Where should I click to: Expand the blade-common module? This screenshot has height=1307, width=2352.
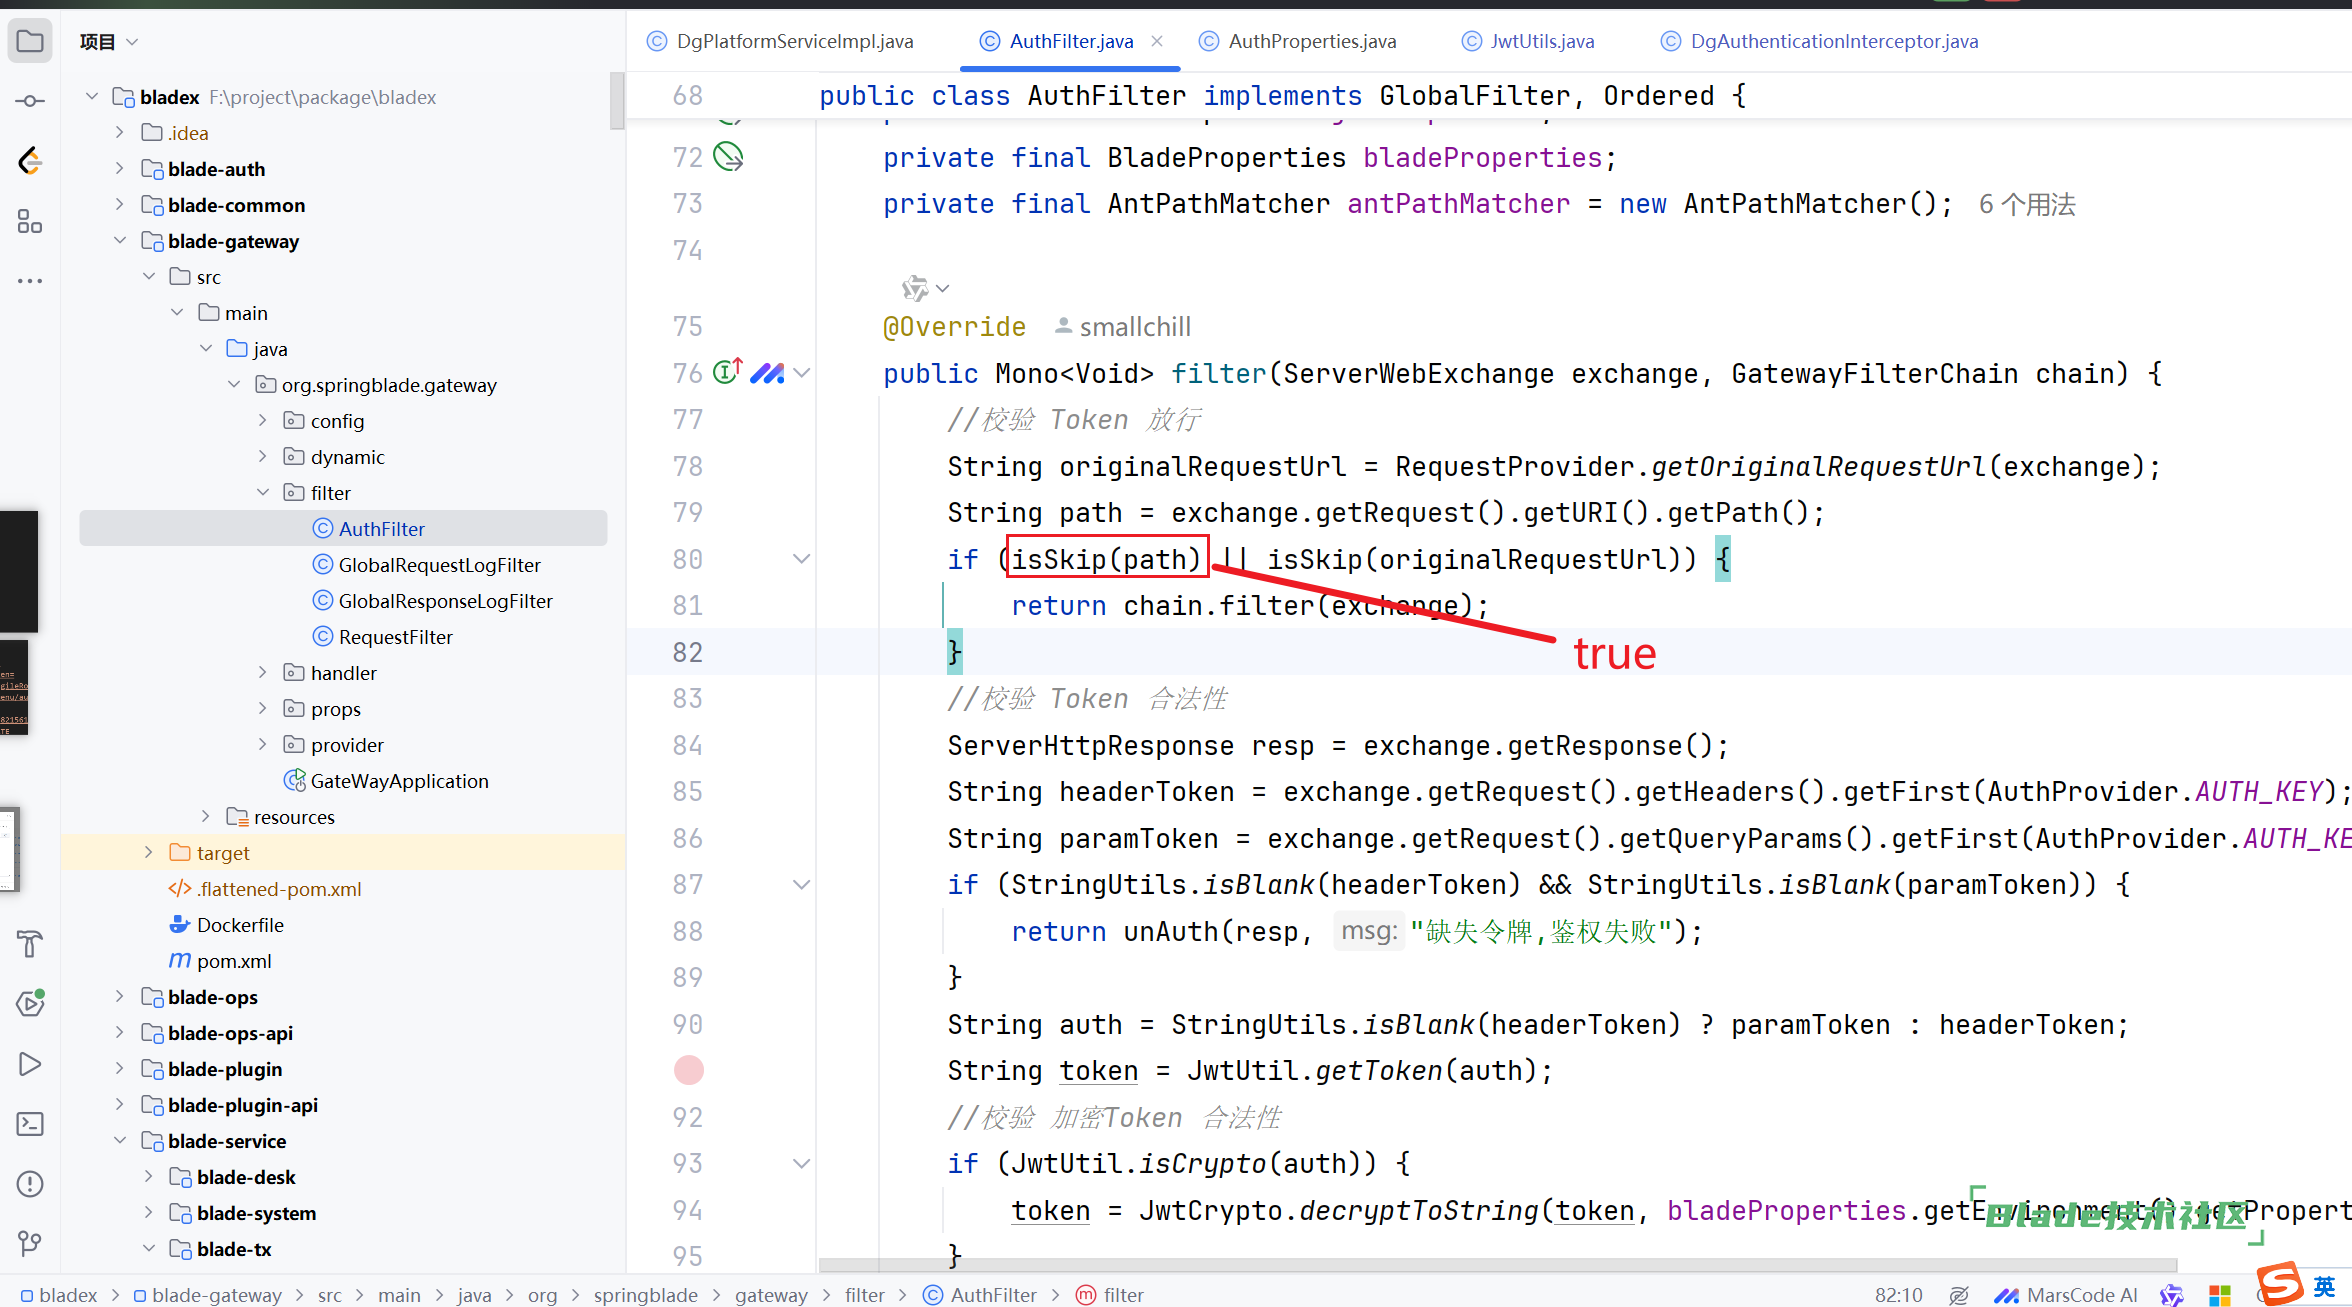tap(120, 205)
